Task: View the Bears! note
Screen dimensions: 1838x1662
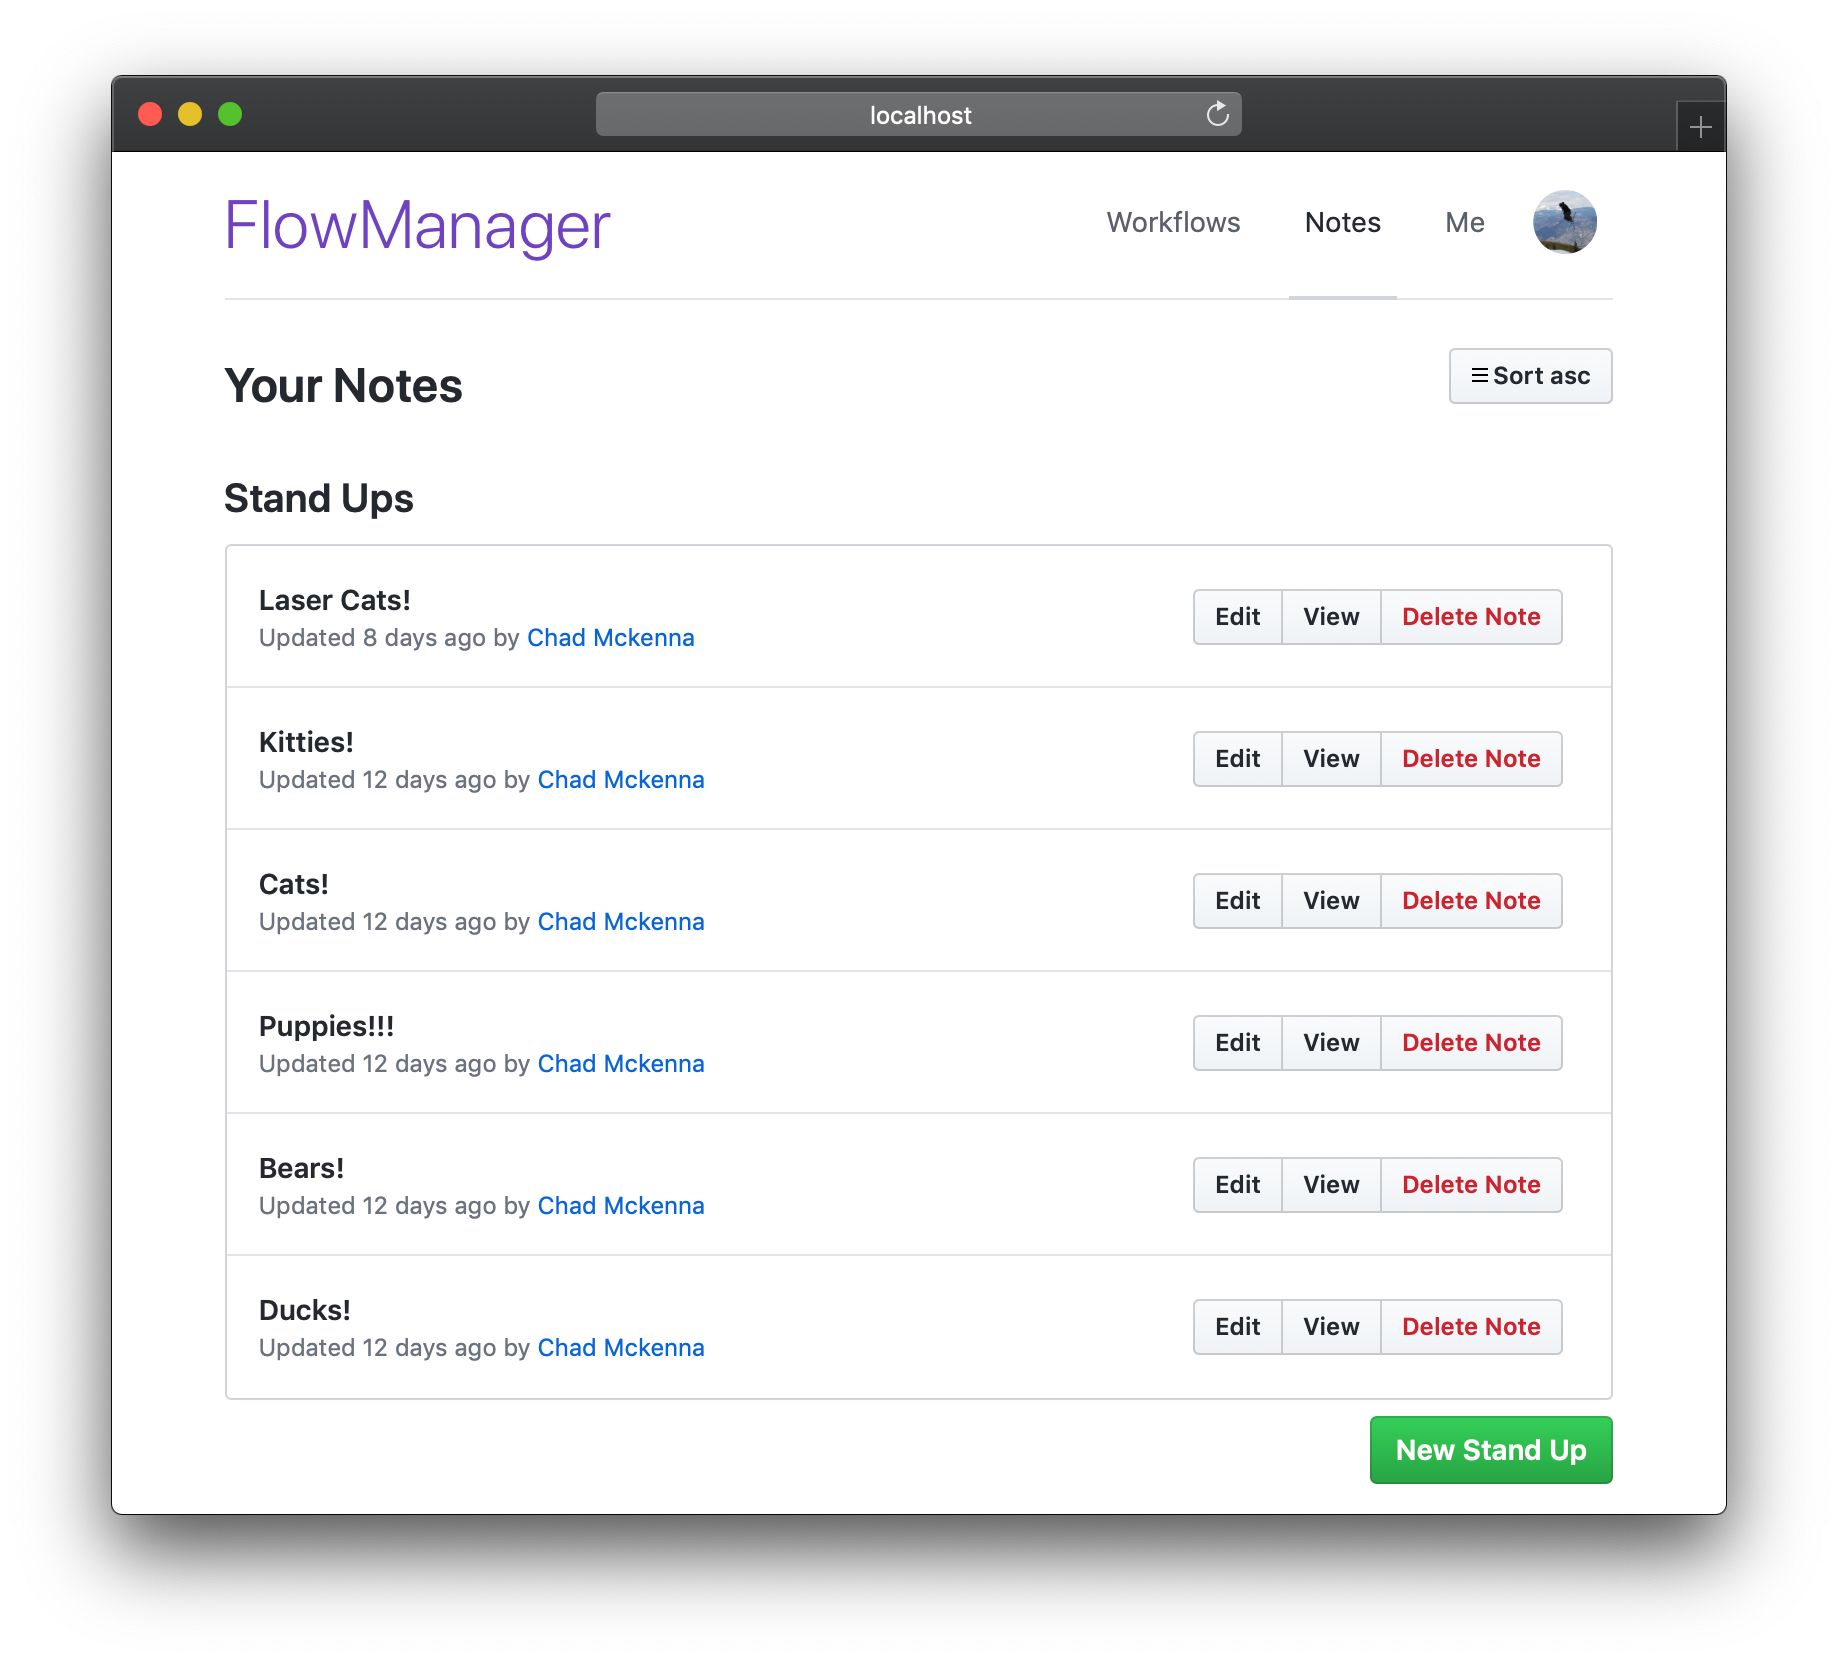Action: point(1330,1184)
